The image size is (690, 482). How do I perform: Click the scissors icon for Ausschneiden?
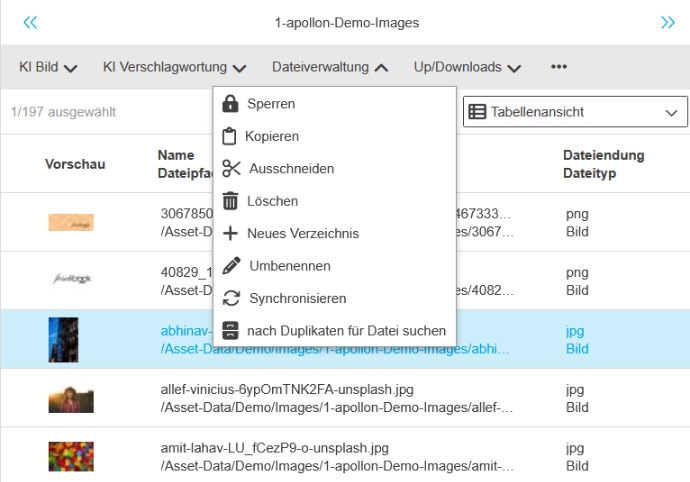(x=232, y=168)
